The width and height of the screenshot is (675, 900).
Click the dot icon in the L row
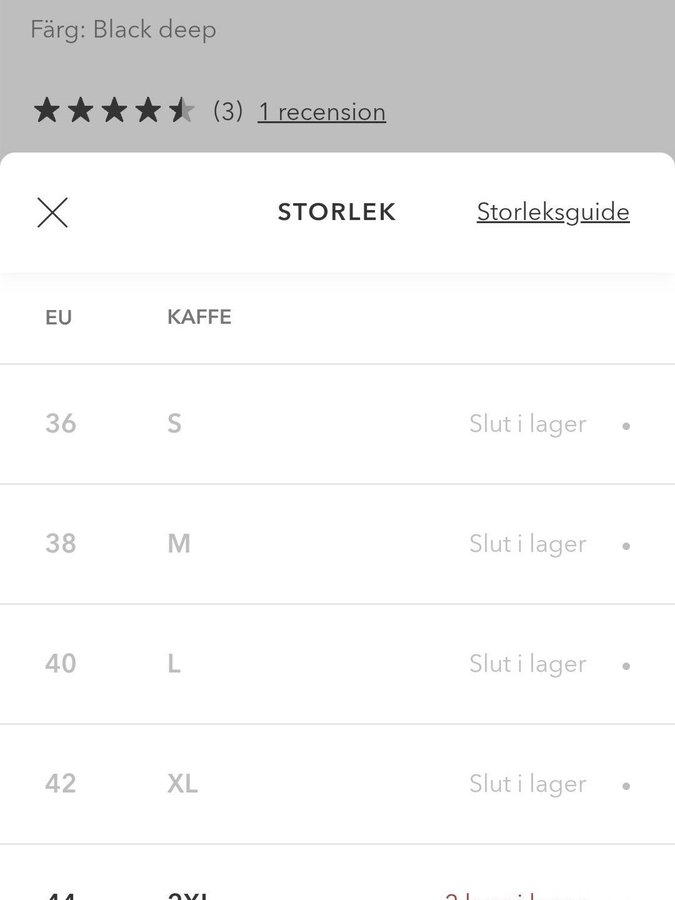(x=626, y=666)
